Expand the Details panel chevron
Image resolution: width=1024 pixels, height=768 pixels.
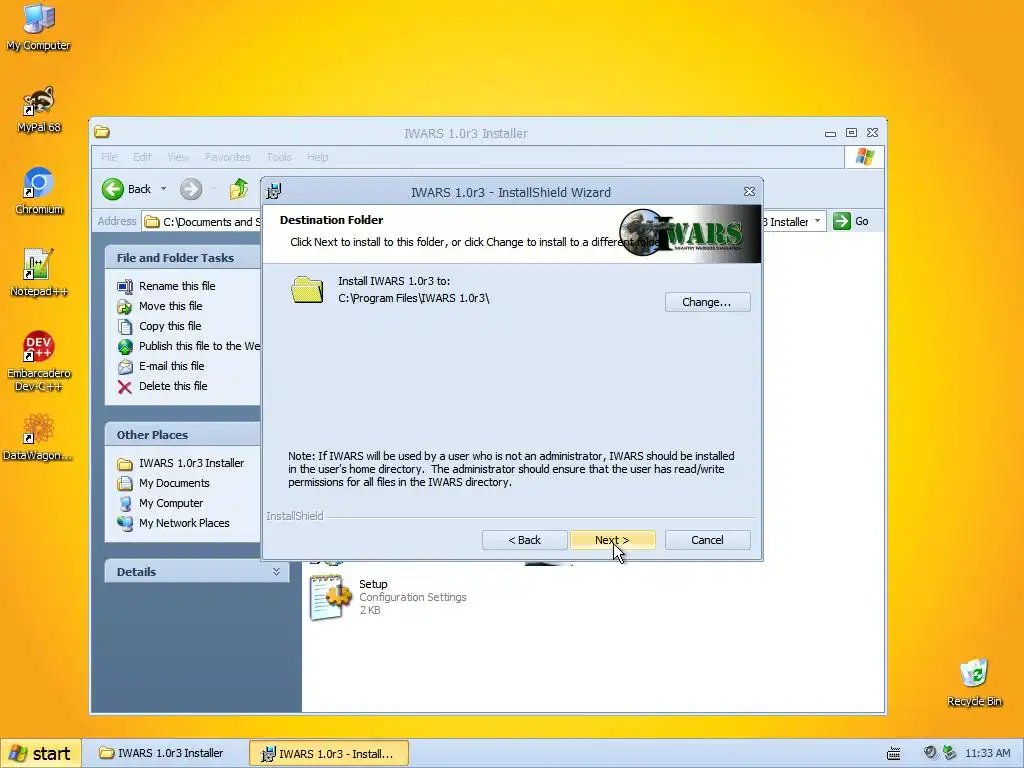[276, 572]
